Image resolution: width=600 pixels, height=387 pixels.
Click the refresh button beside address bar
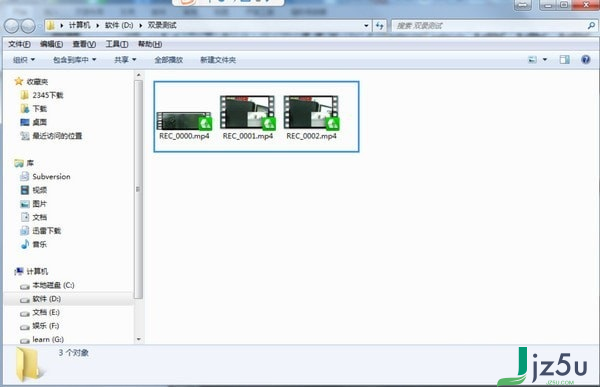tap(380, 26)
